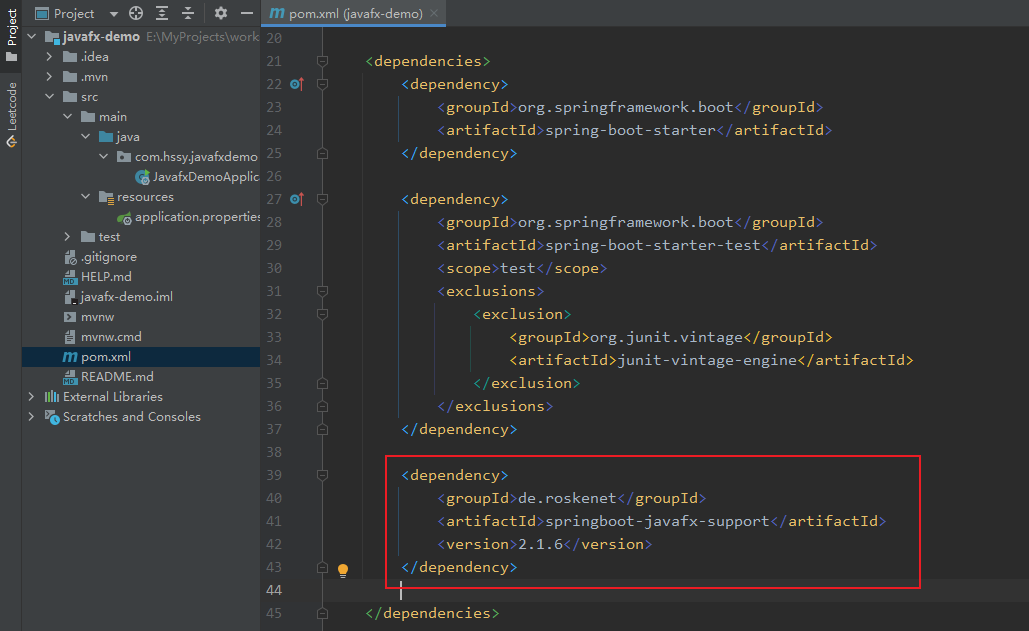Click the gutter override marker on line 27
The width and height of the screenshot is (1029, 631).
(297, 199)
